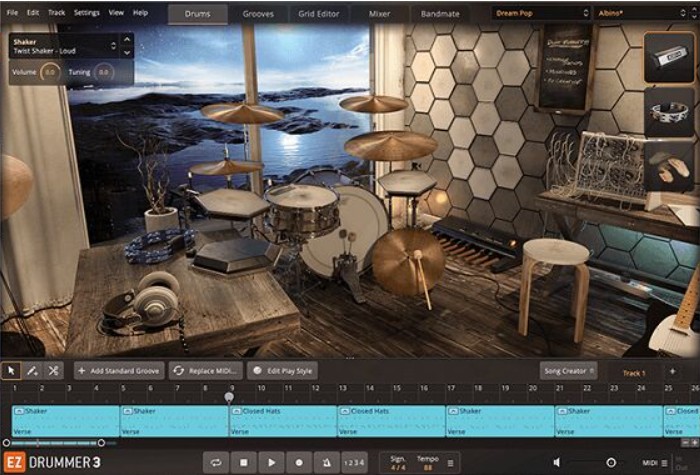Viewport: 700px width, 475px height.
Task: Click the hexagonal pad on the table
Action: pos(236,255)
